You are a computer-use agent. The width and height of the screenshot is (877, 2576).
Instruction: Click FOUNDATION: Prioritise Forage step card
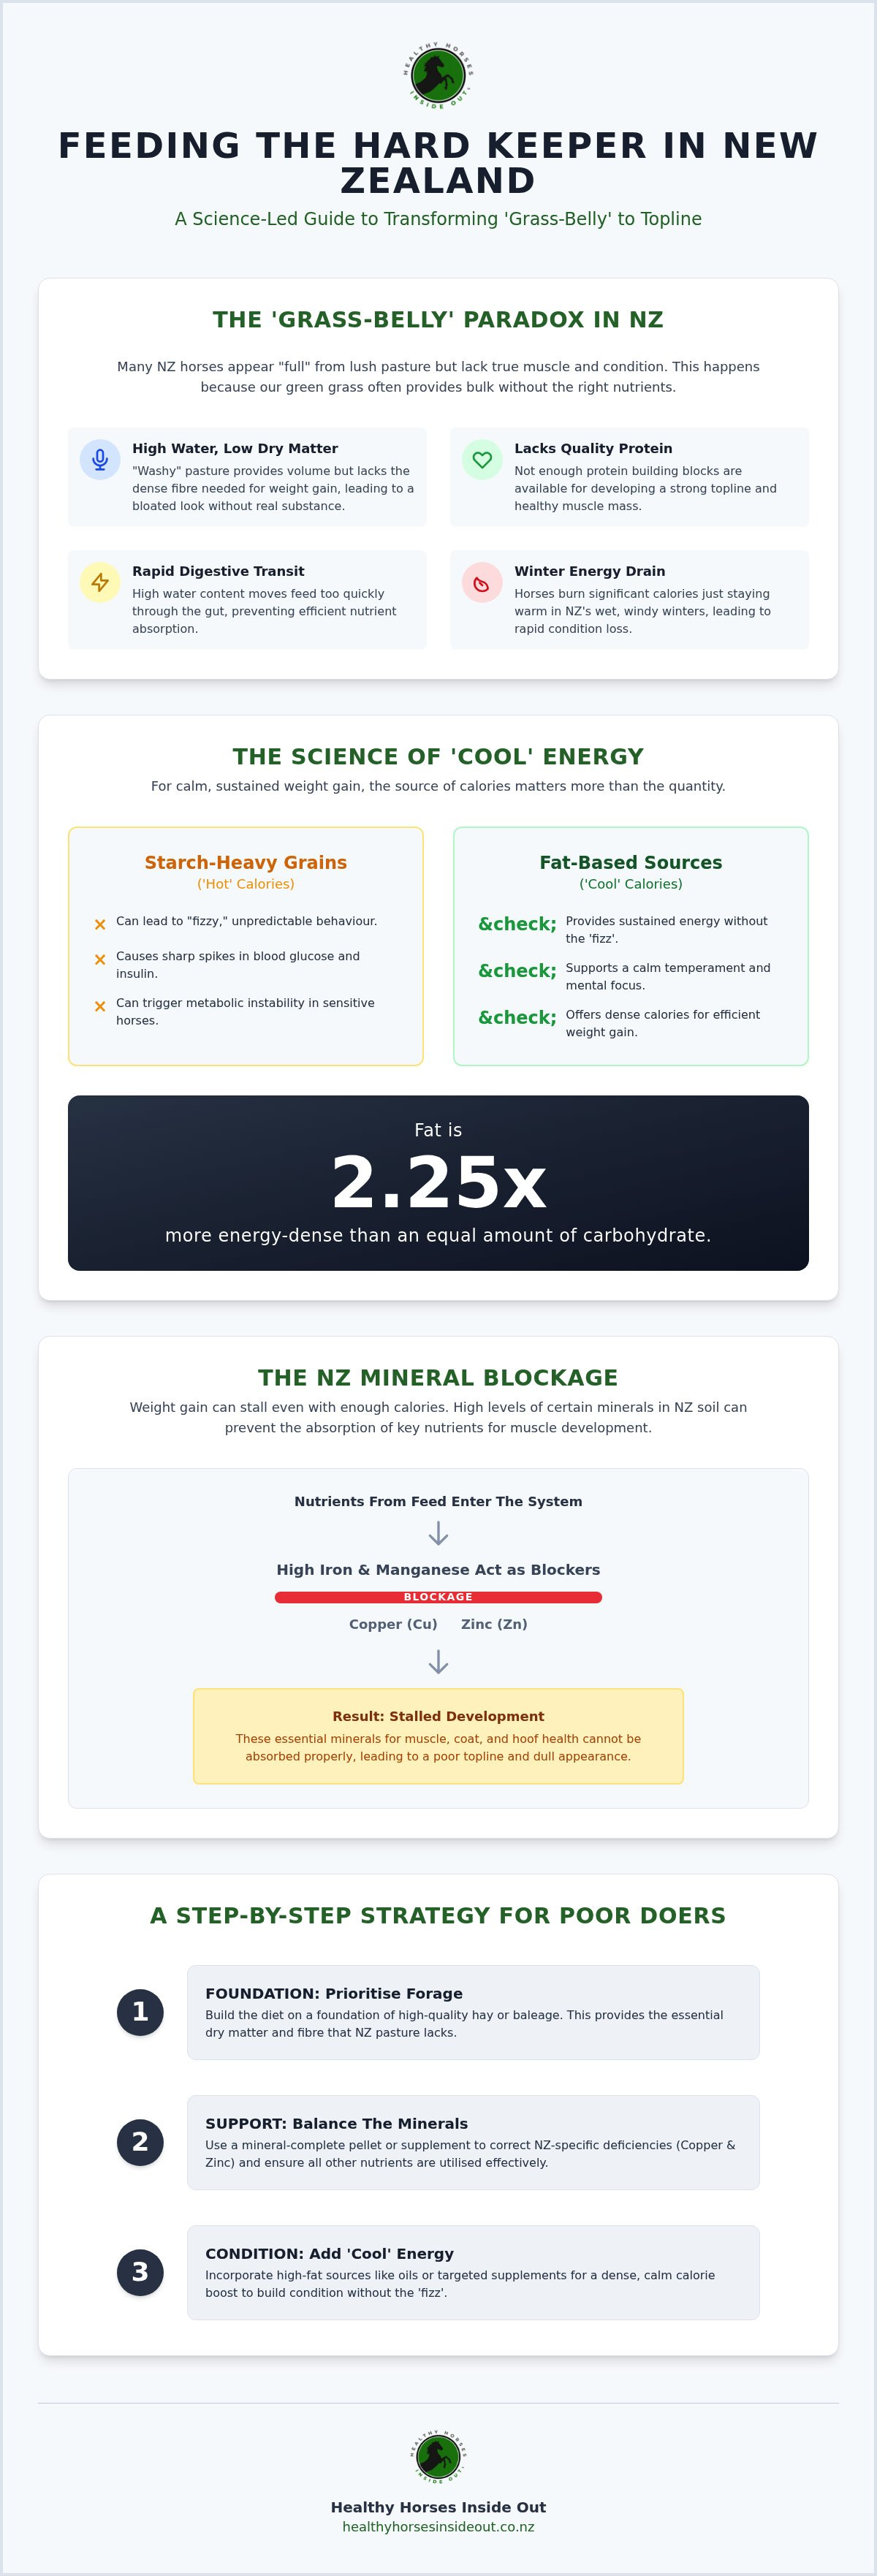click(473, 2012)
